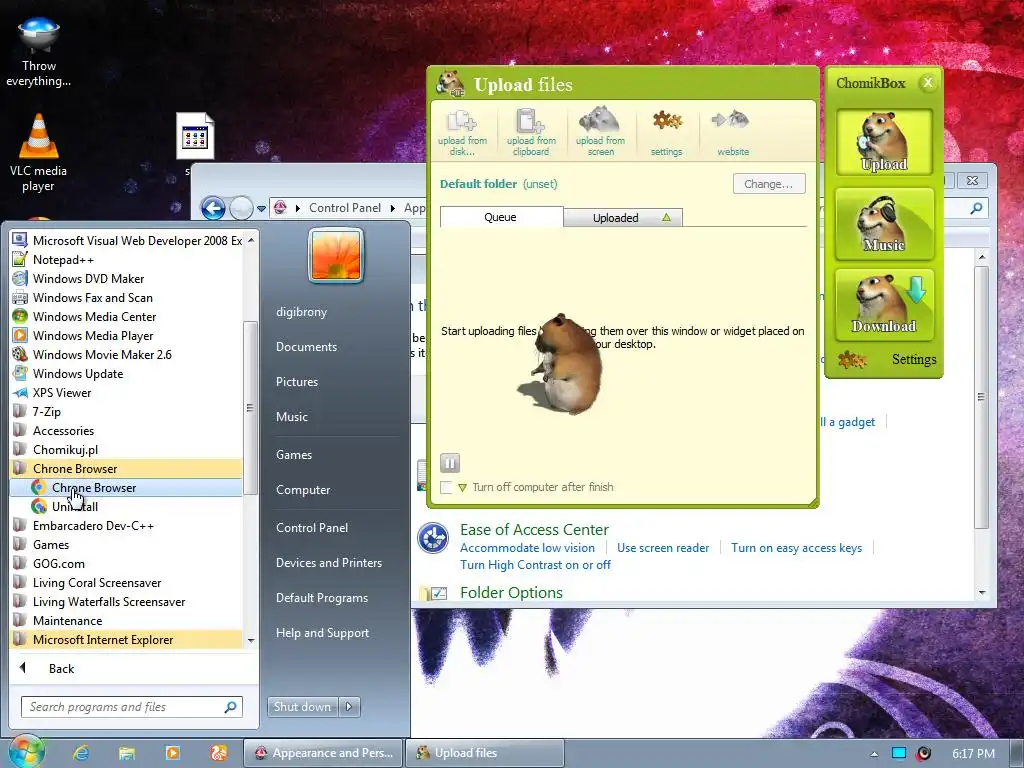This screenshot has width=1024, height=768.
Task: Expand the Microsoft Internet Explorer folder
Action: tap(125, 640)
